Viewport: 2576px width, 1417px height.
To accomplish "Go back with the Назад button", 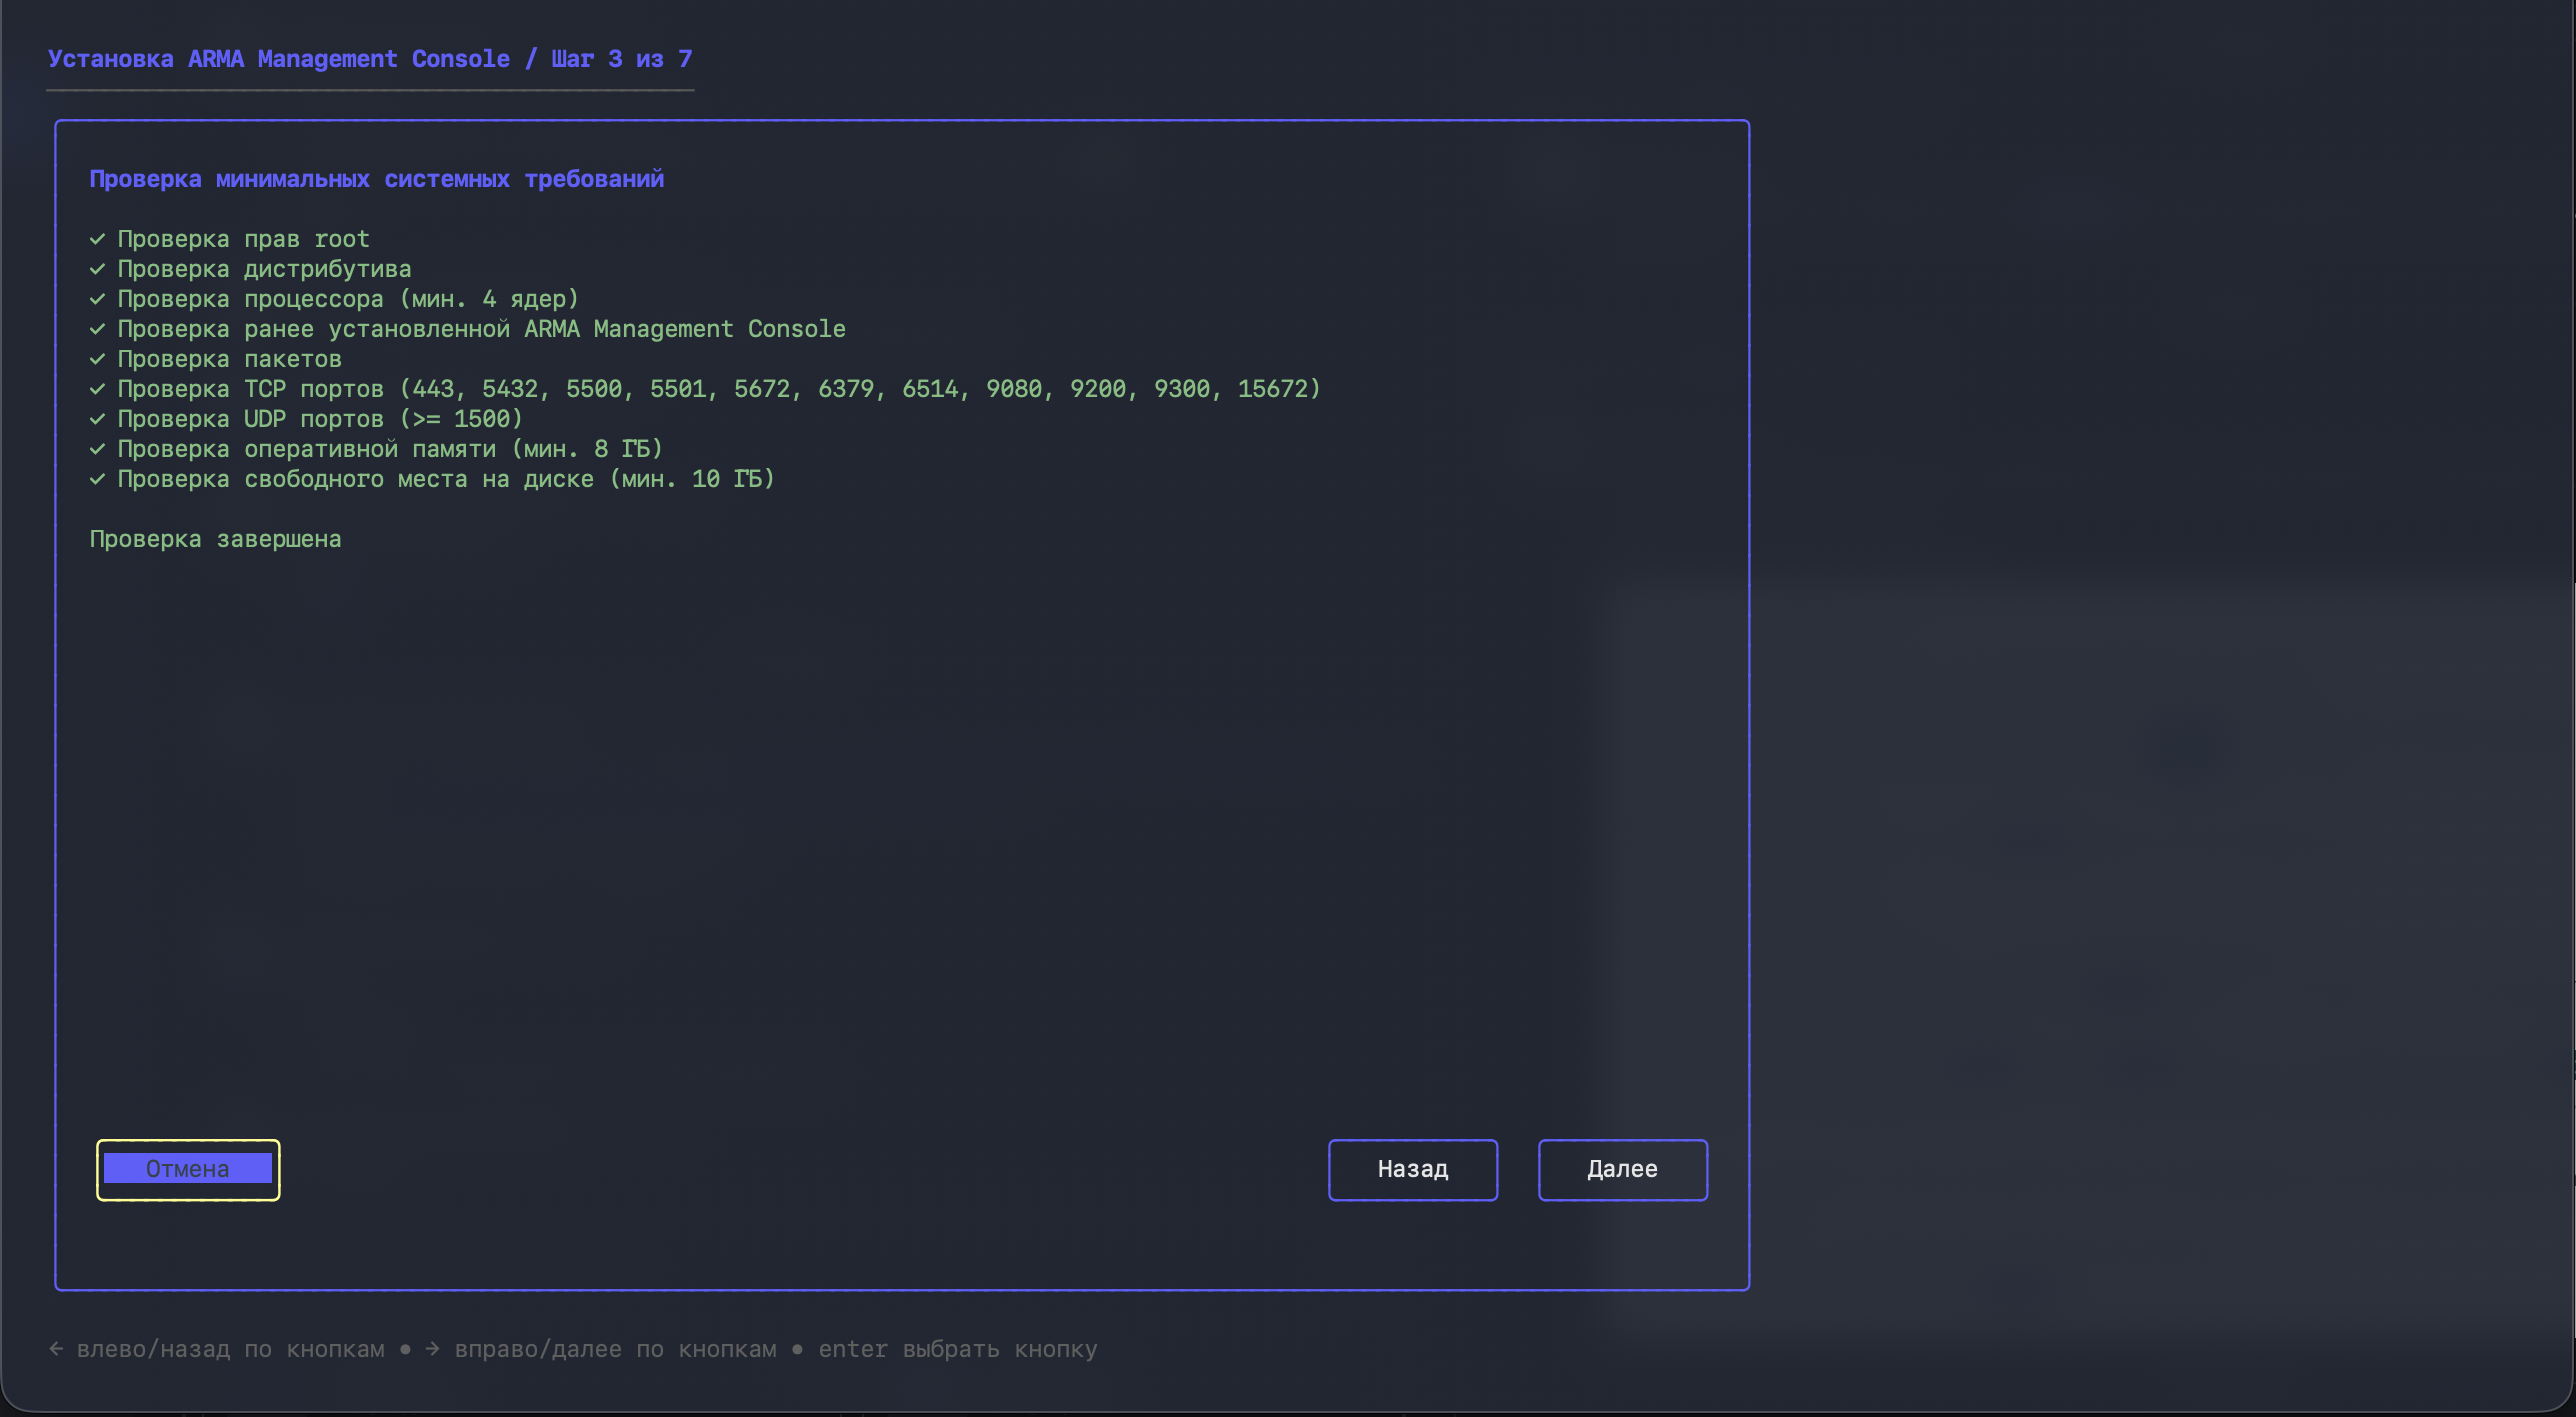I will [x=1413, y=1169].
